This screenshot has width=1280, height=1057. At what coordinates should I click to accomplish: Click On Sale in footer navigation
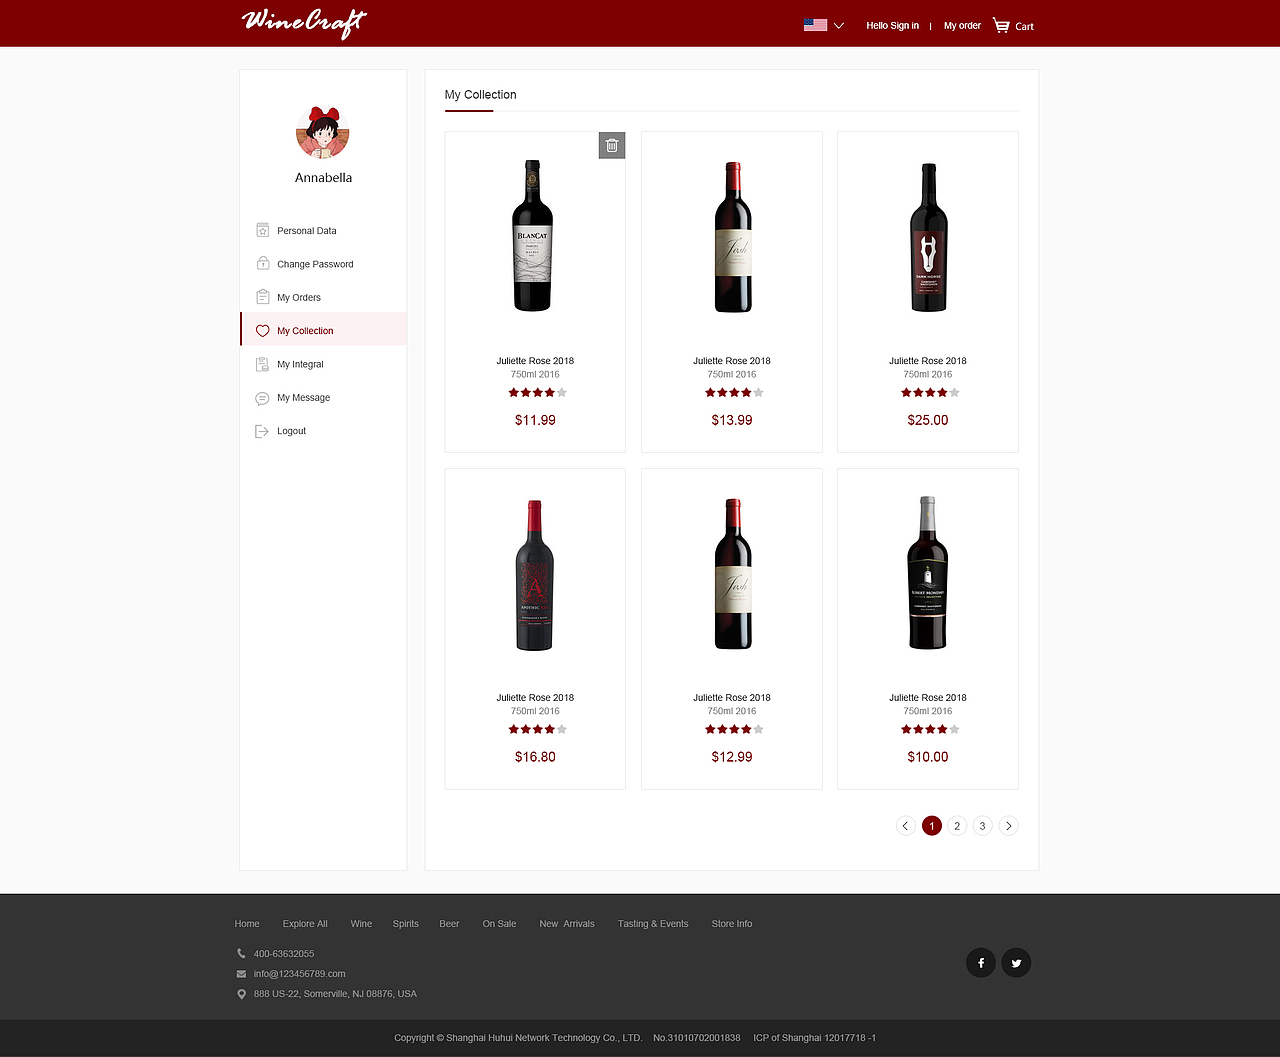(499, 924)
